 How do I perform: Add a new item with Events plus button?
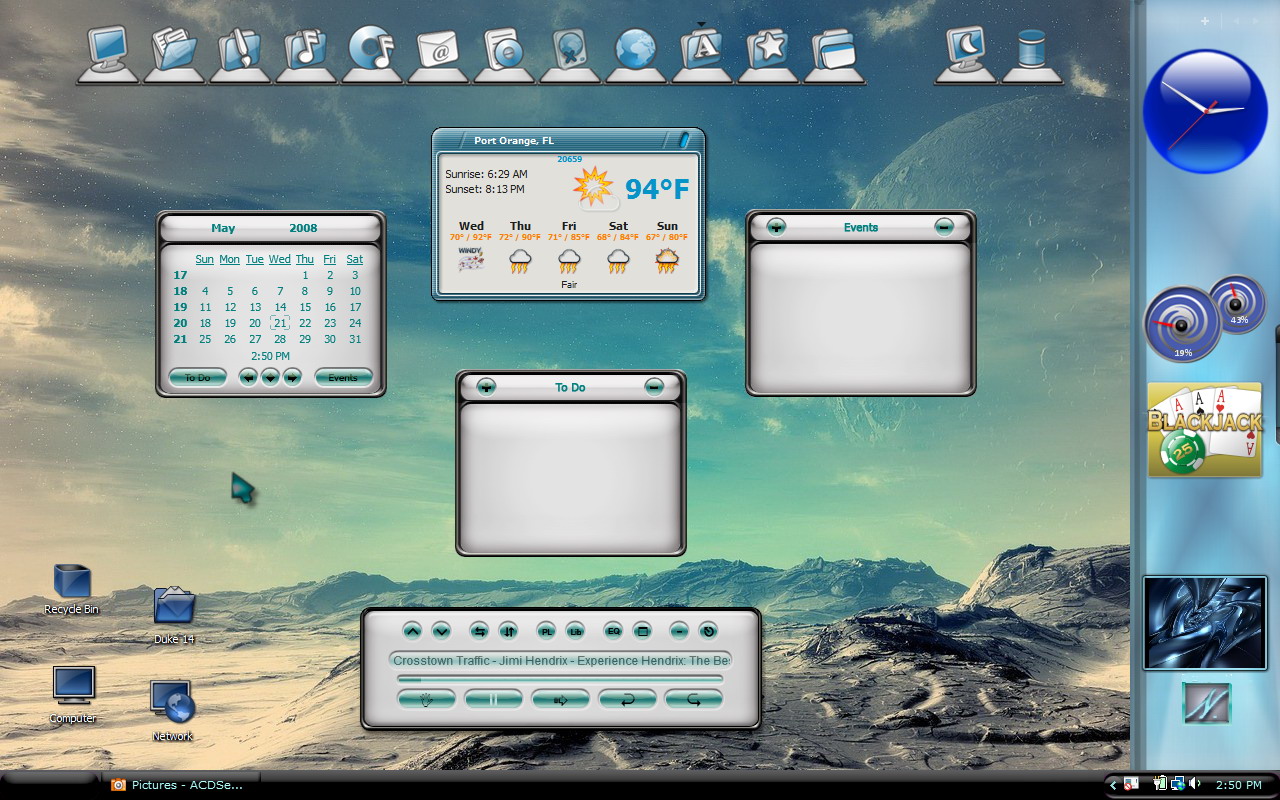pos(776,227)
